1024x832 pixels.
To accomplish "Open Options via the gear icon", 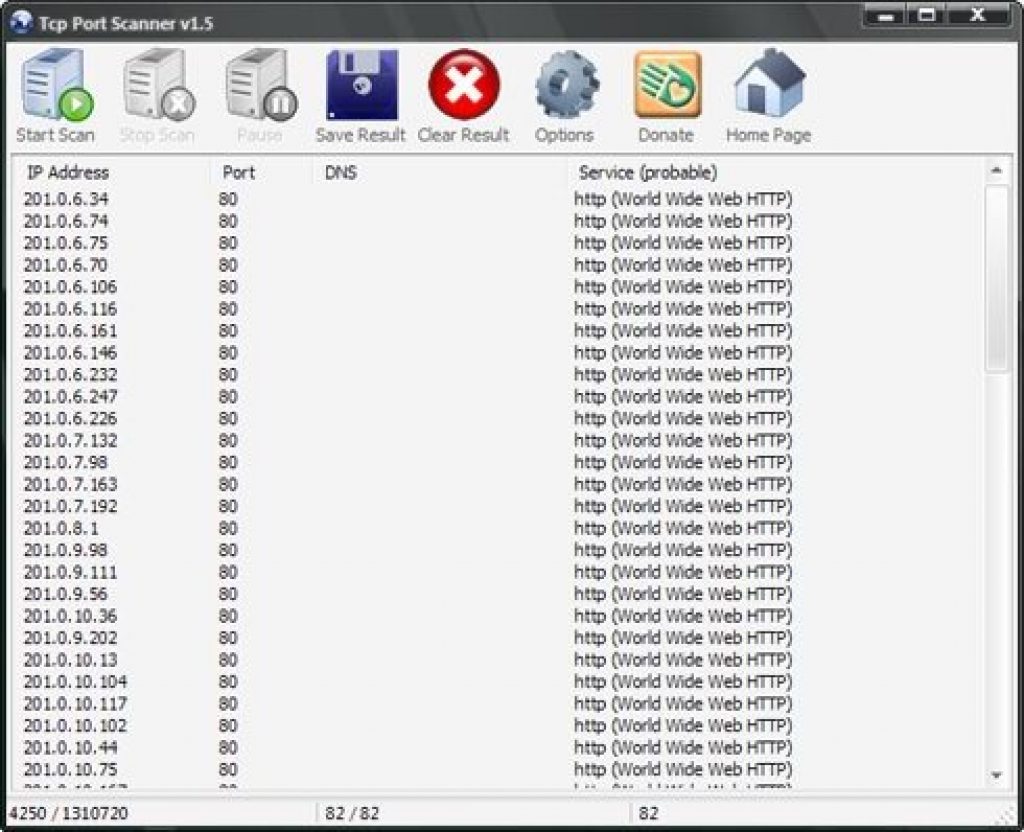I will click(x=565, y=87).
